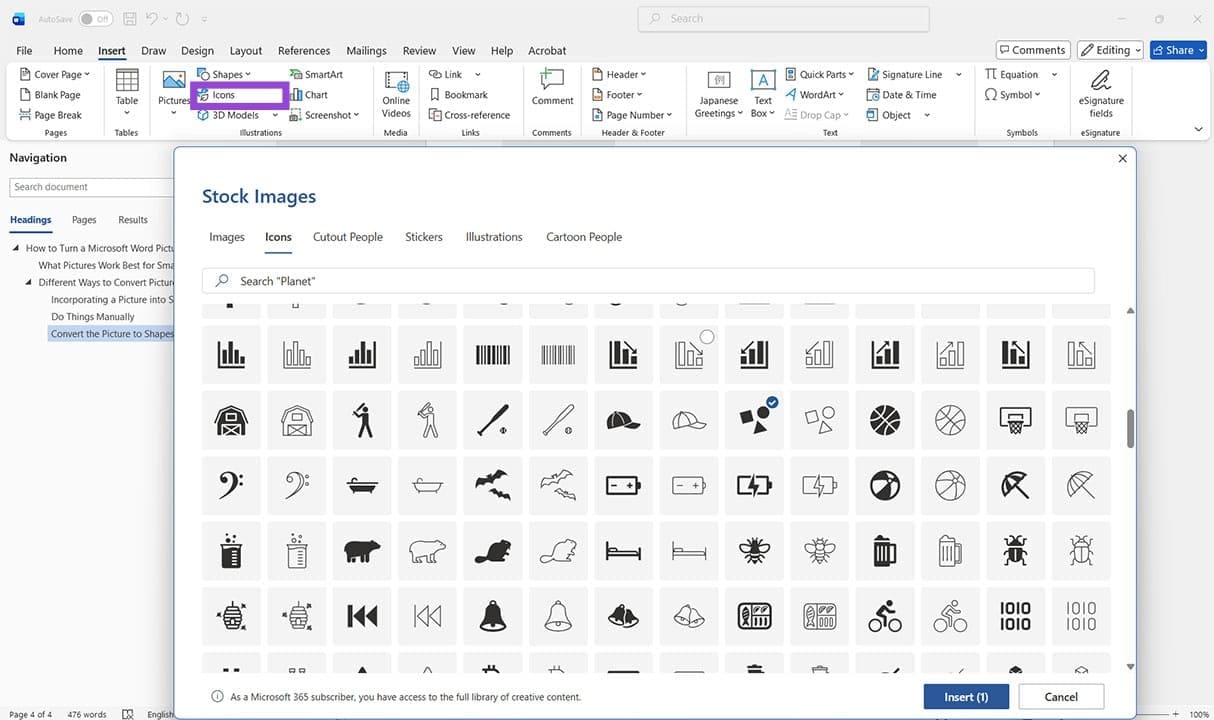Expand the Shapes dropdown
The image size is (1214, 720).
click(246, 73)
